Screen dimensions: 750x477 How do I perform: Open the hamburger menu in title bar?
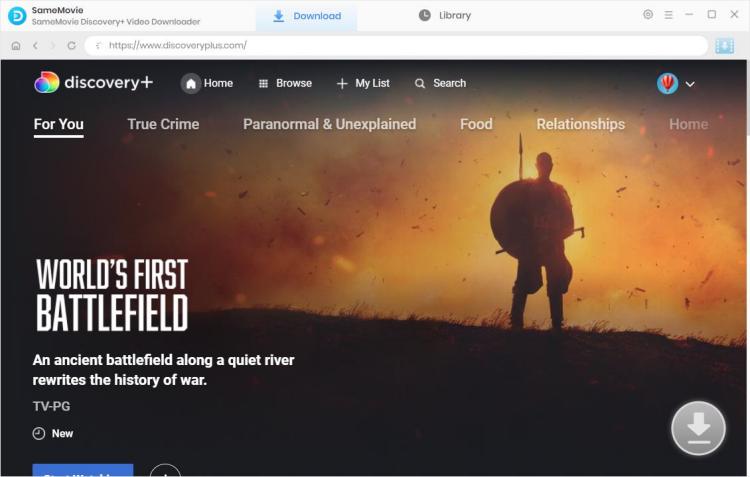point(669,15)
